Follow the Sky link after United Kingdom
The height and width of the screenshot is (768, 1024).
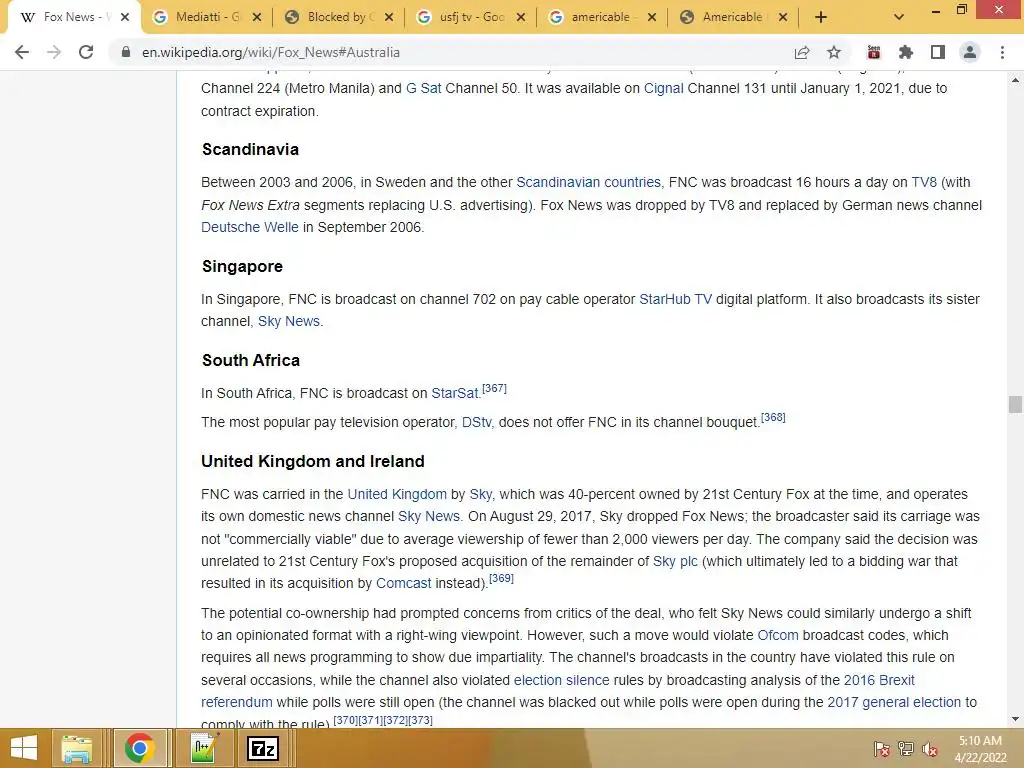(x=481, y=494)
